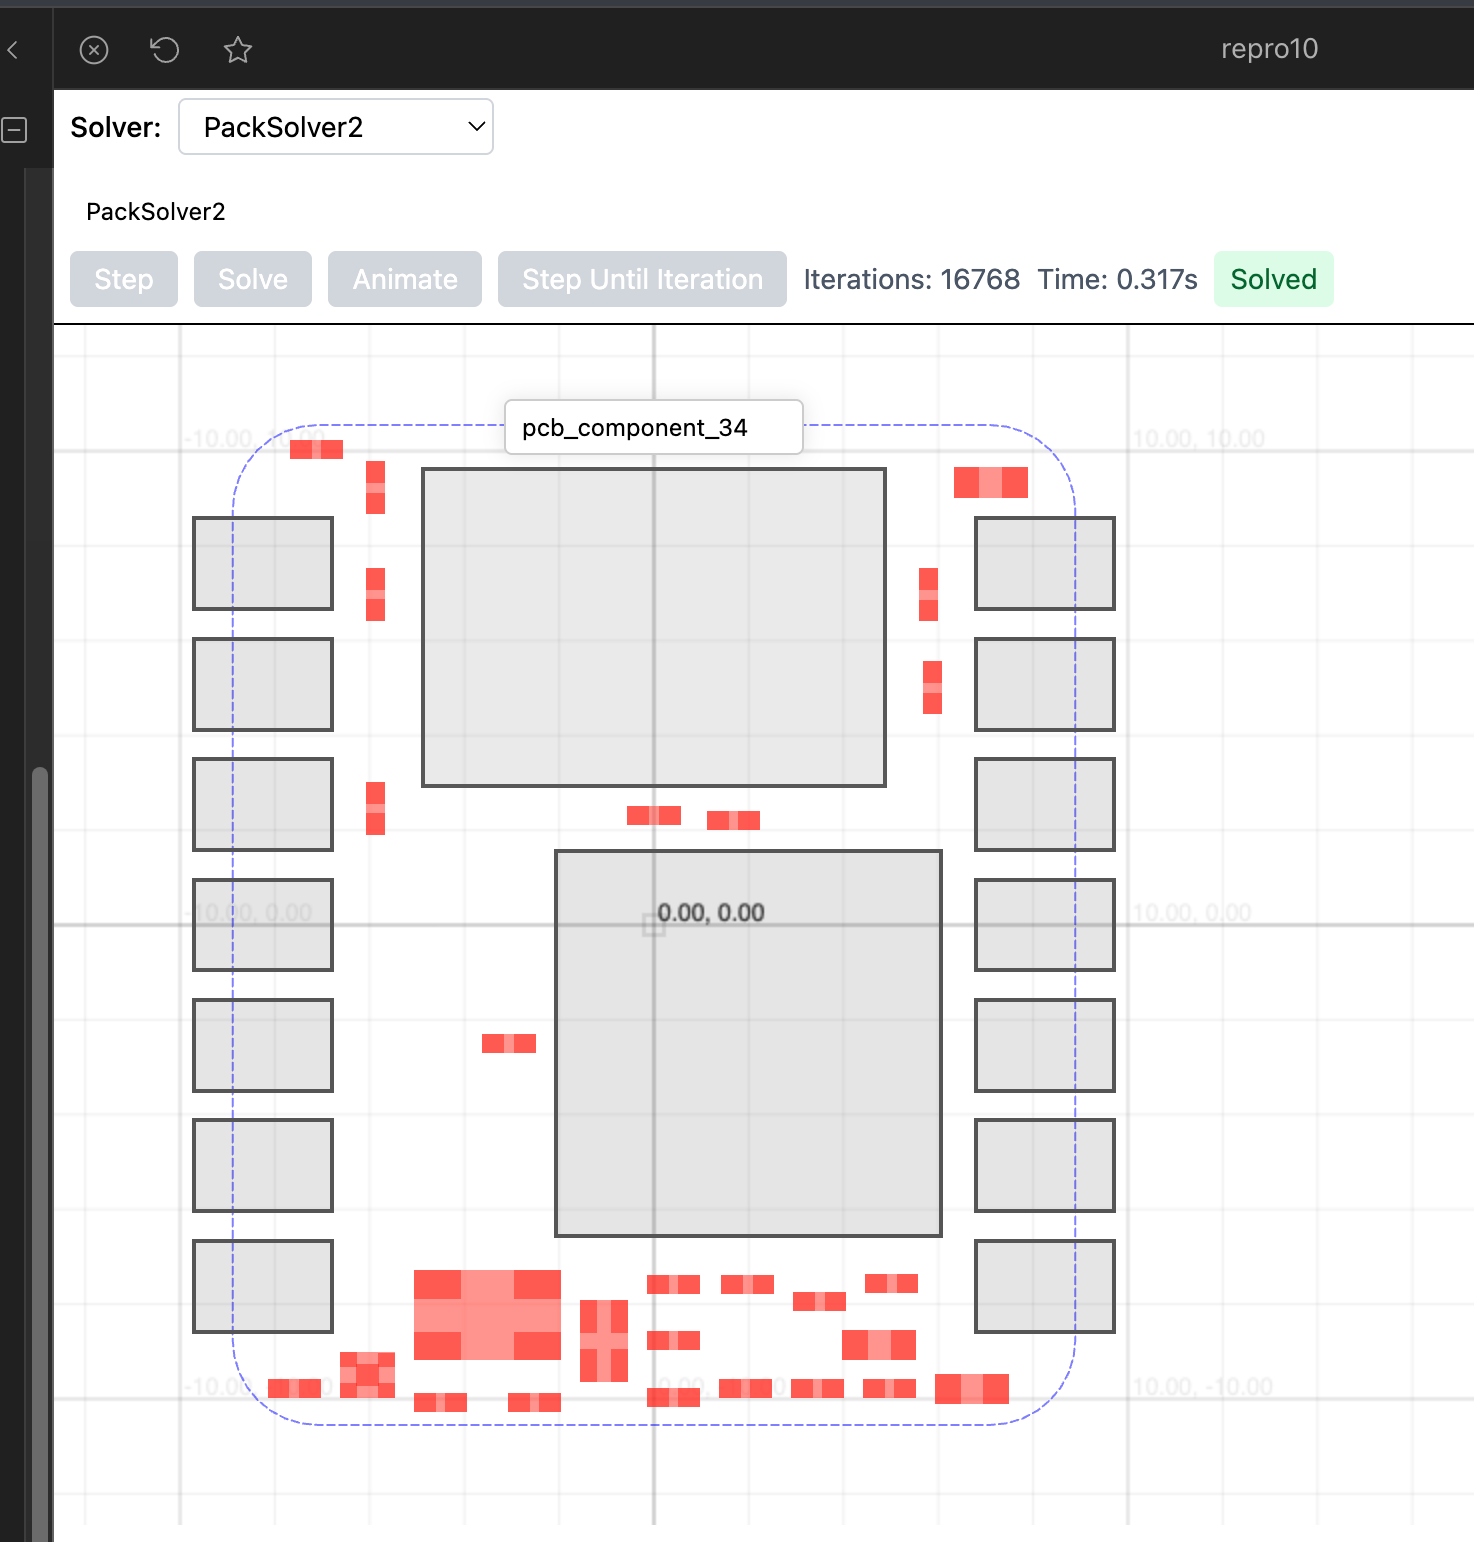Viewport: 1474px width, 1542px height.
Task: Click the PackSolver2 heading below the dropdown
Action: [156, 212]
